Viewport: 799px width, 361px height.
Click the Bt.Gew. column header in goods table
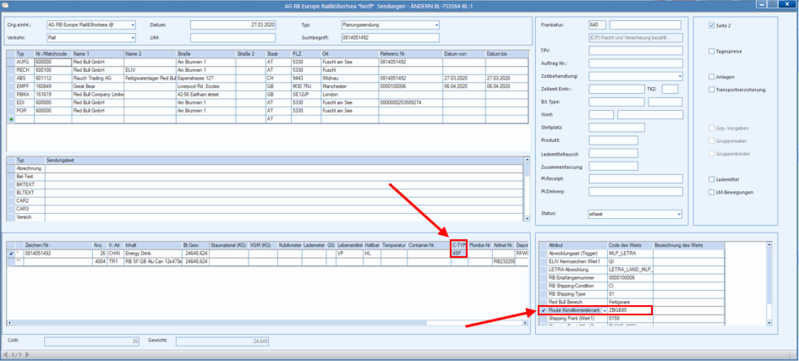tap(195, 245)
